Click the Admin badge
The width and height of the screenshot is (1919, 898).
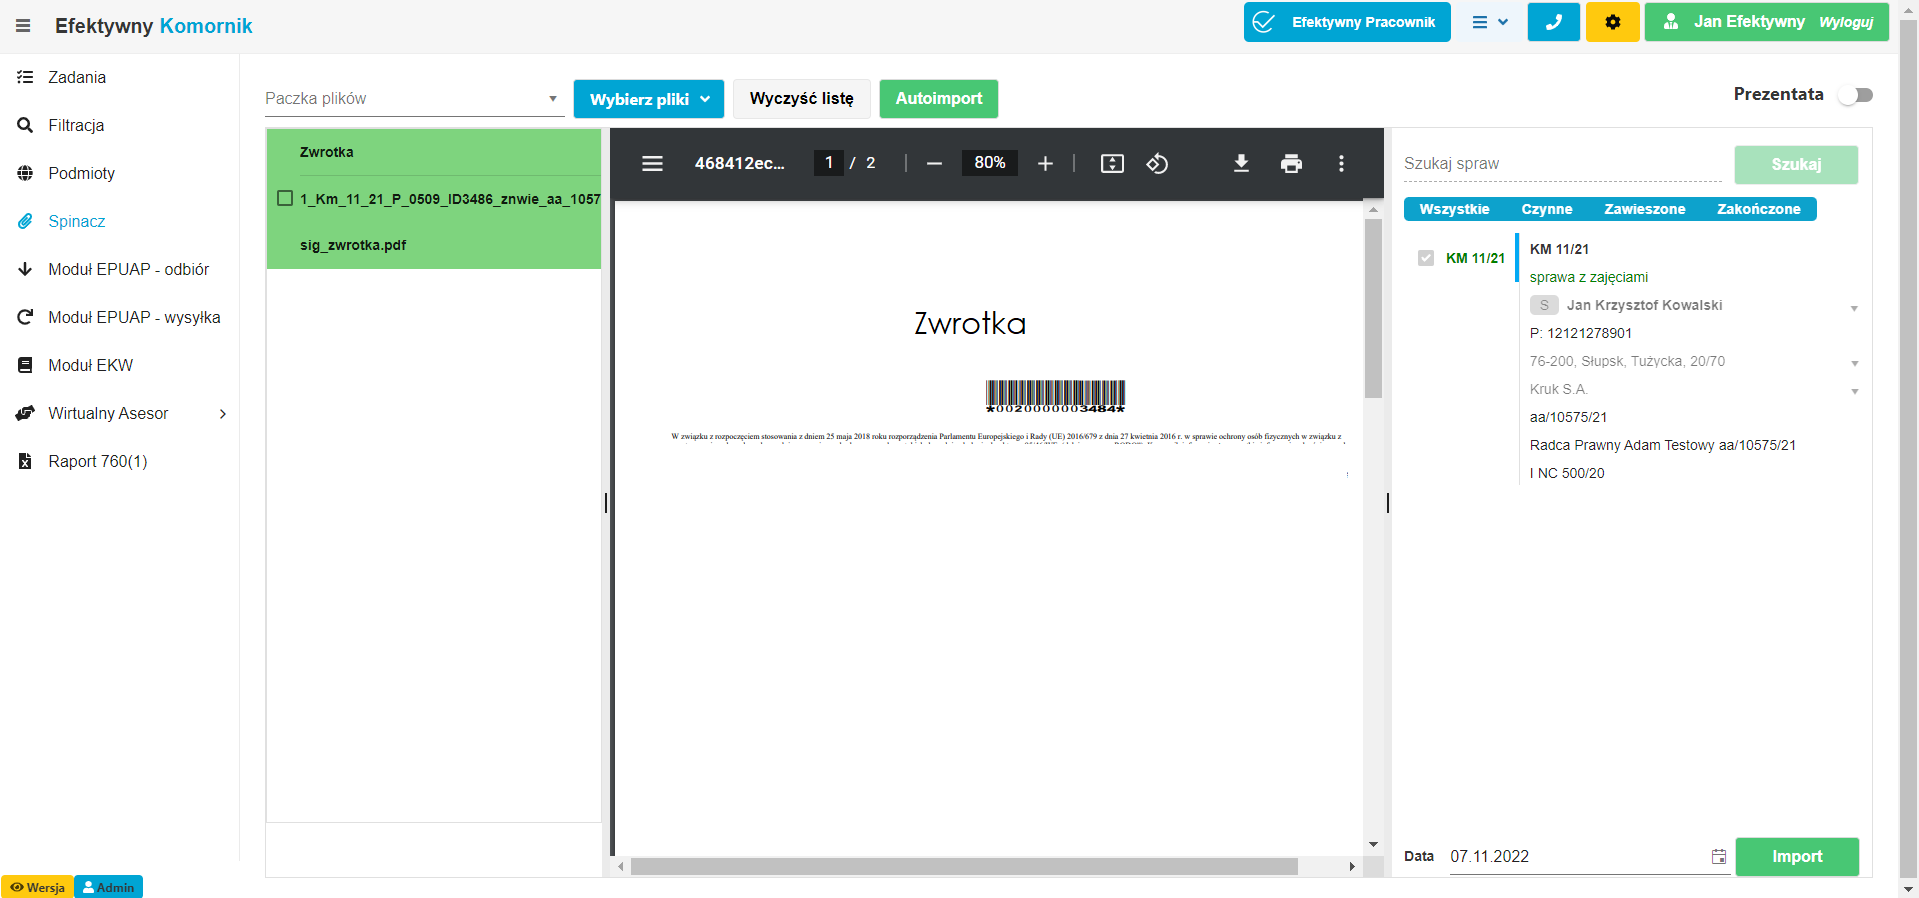click(x=108, y=887)
